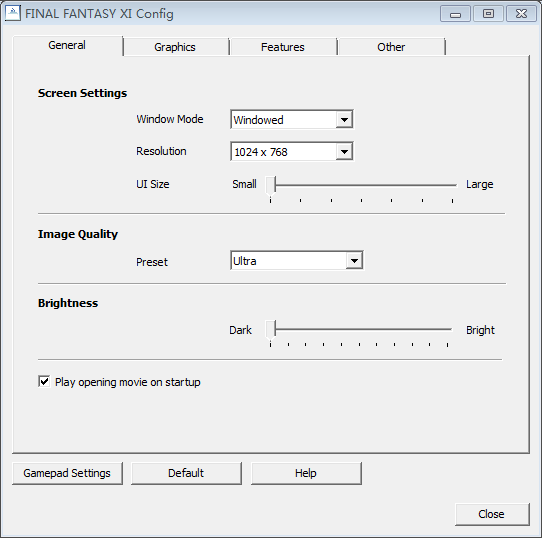The height and width of the screenshot is (538, 542).
Task: Maximize the Config window
Action: [x=488, y=14]
